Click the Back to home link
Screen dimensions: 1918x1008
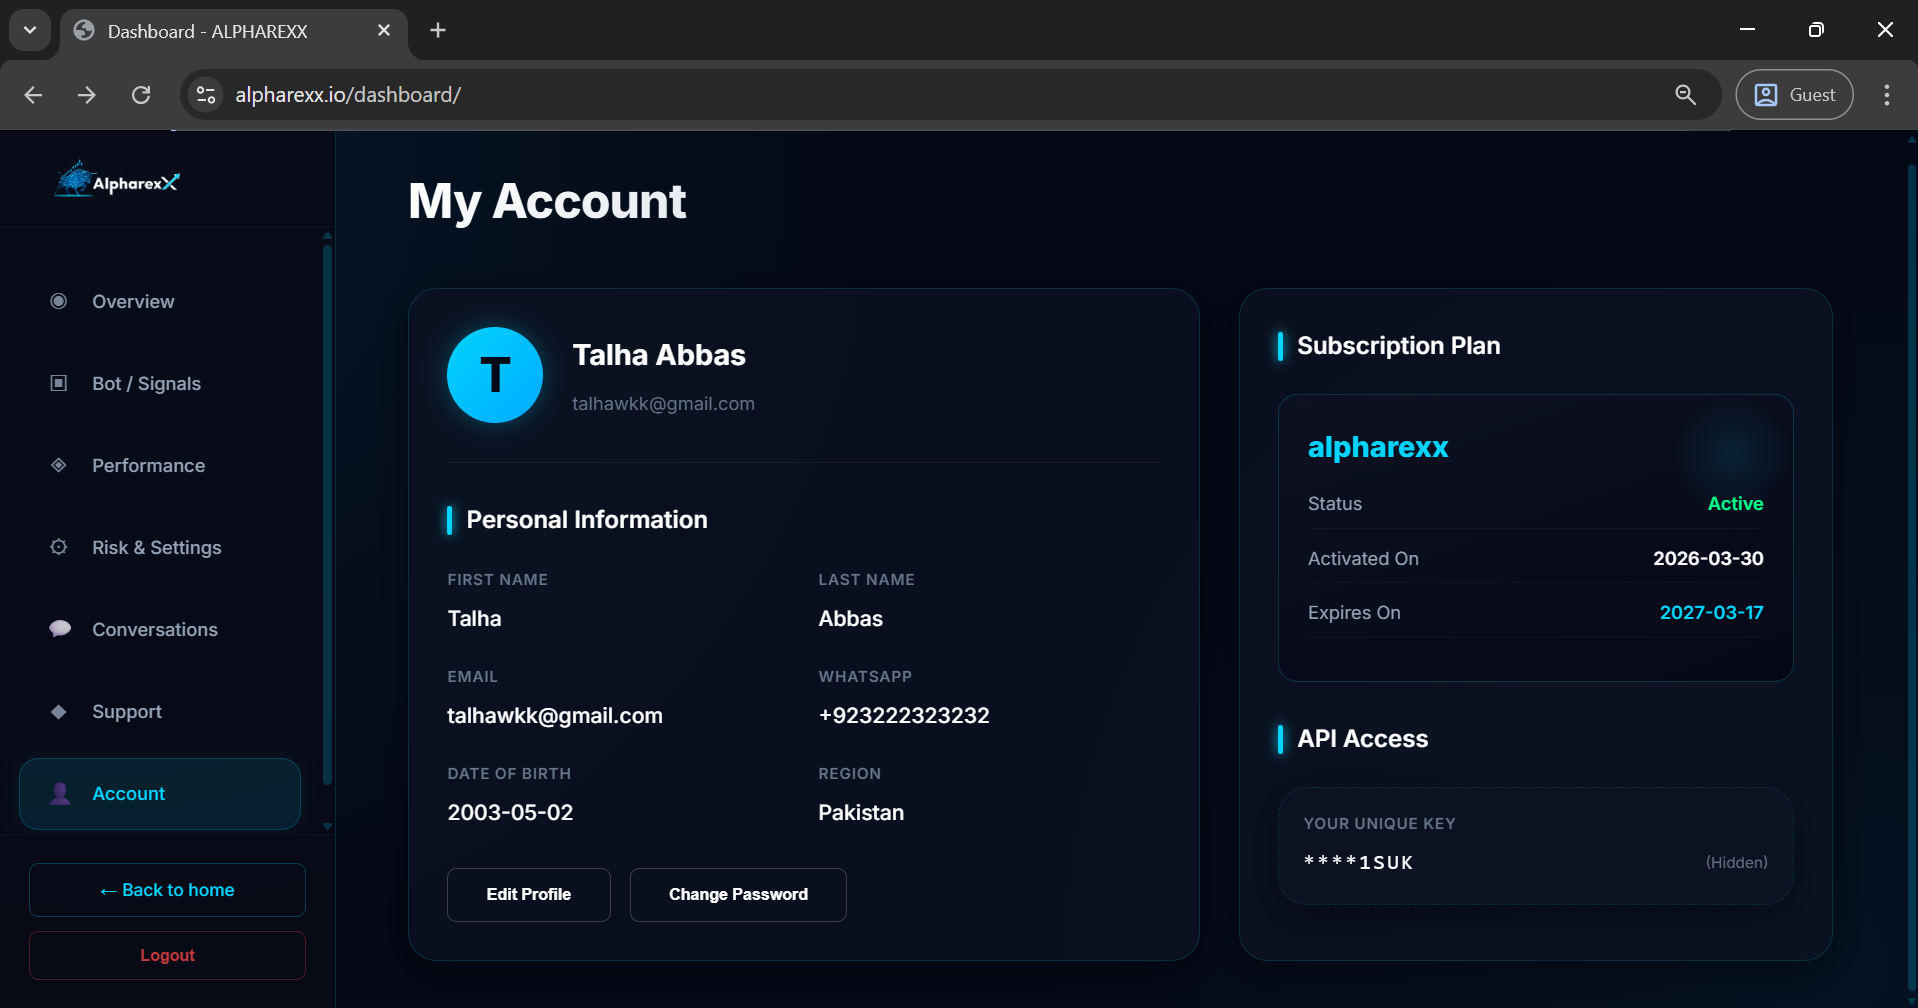click(167, 889)
